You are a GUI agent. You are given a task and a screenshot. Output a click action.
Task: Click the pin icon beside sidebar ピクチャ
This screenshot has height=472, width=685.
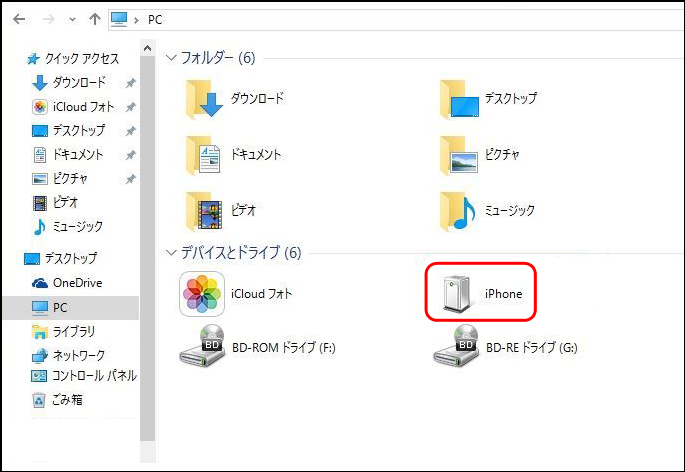tap(130, 179)
